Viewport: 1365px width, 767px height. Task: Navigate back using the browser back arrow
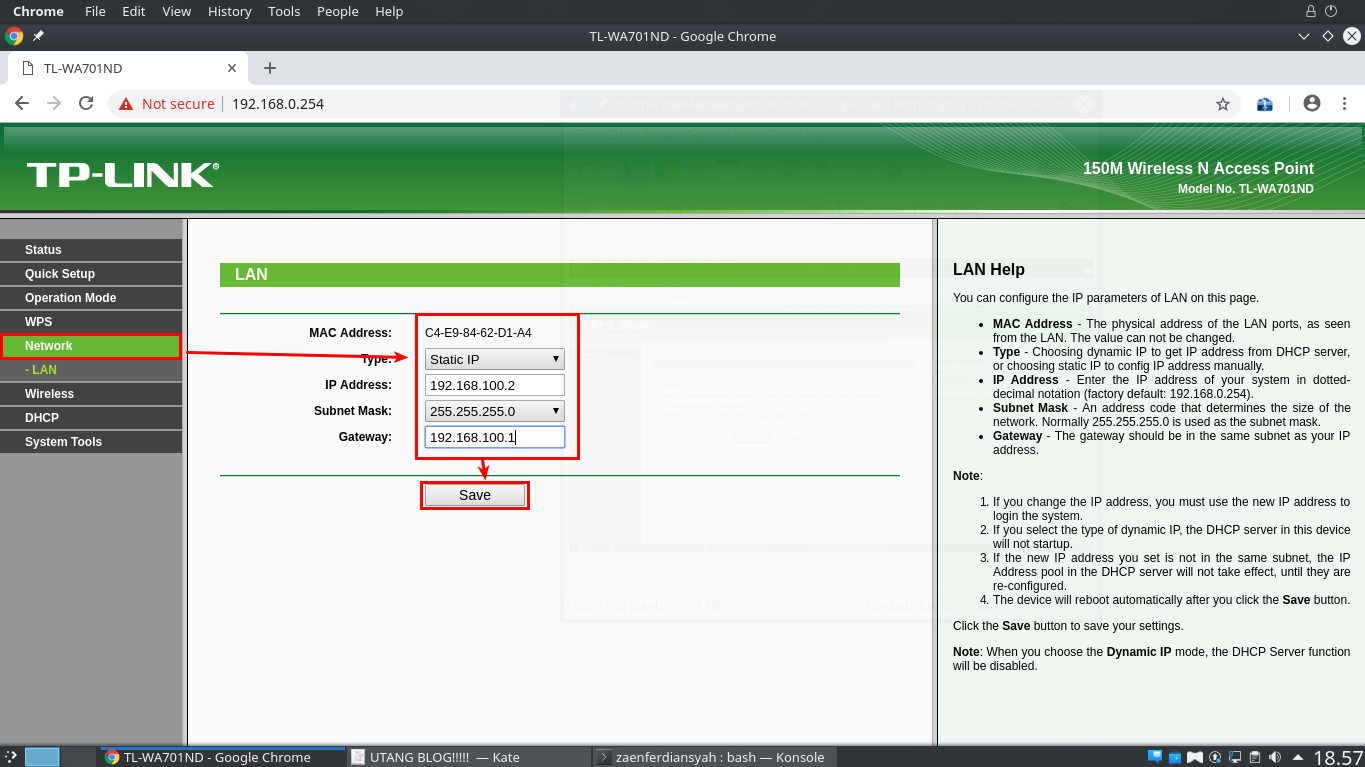[x=22, y=103]
